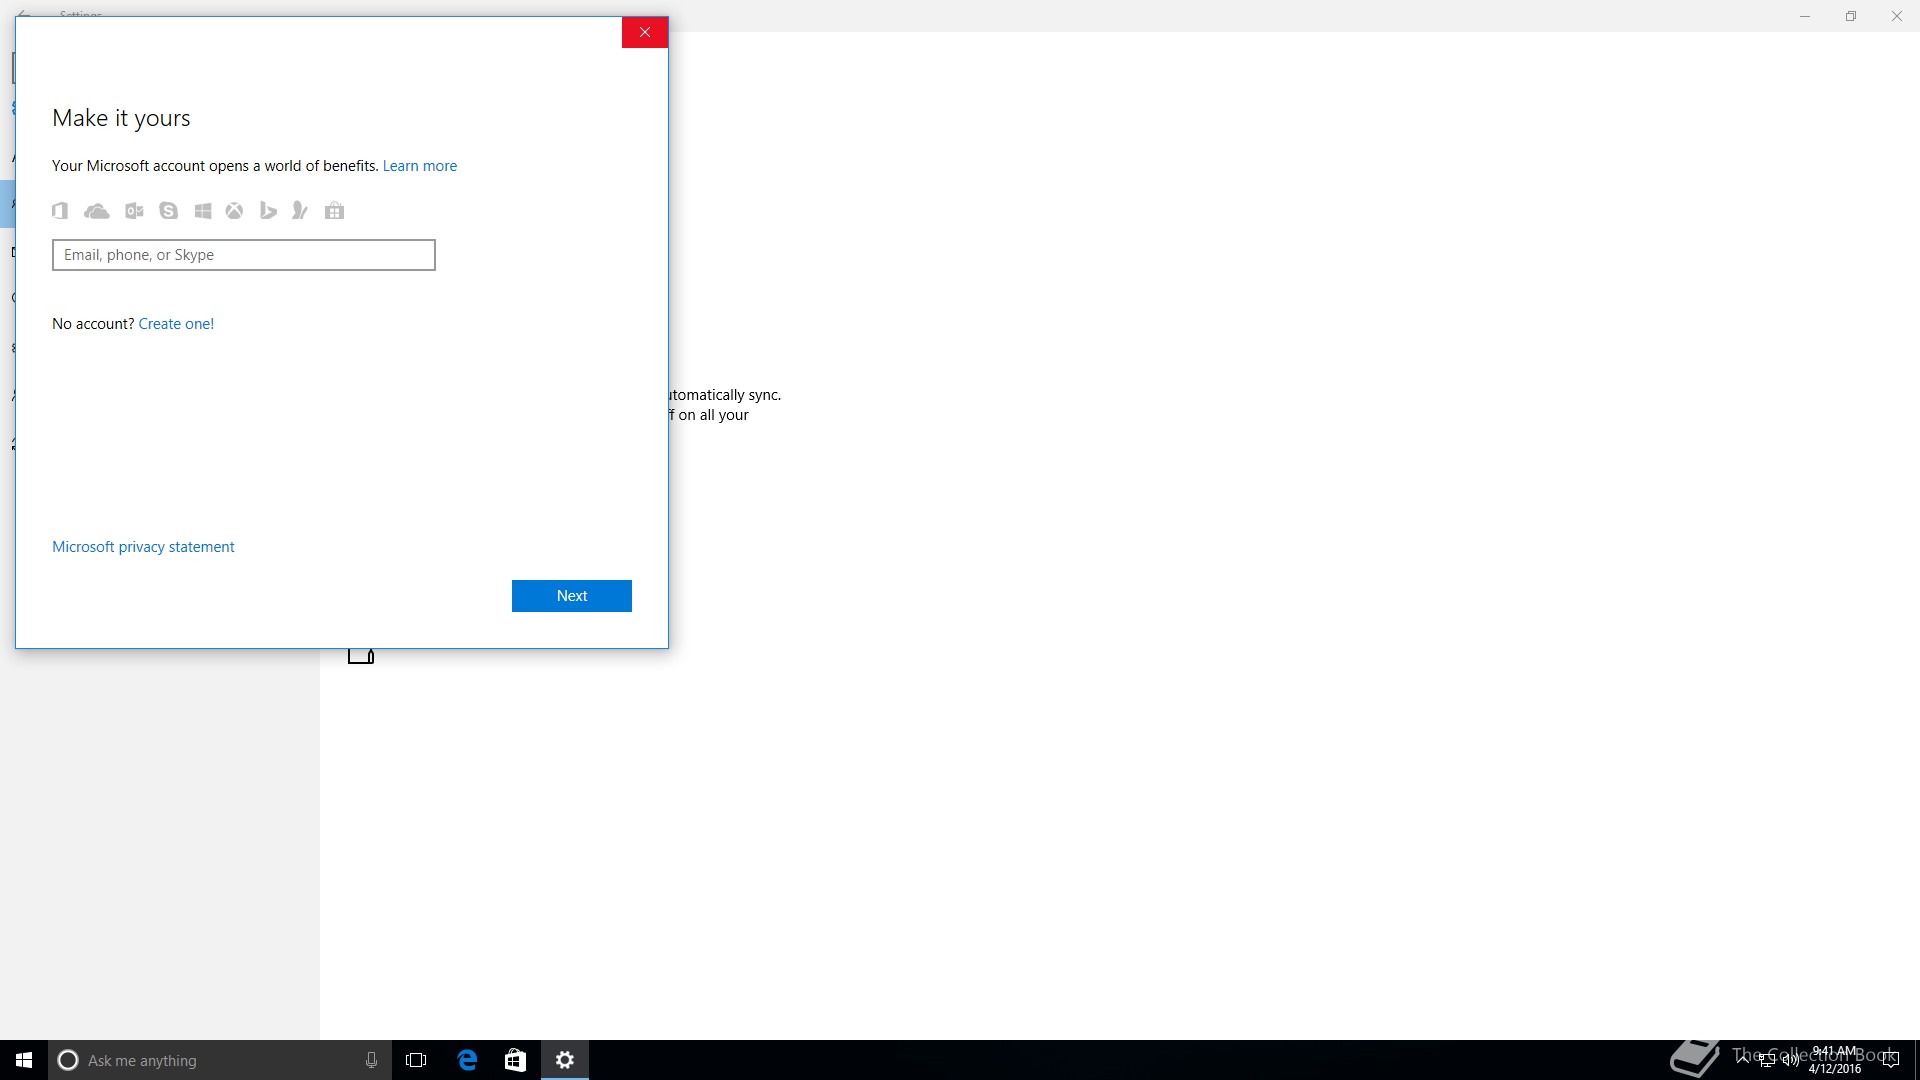The width and height of the screenshot is (1920, 1080).
Task: Follow the Create one! link
Action: tap(176, 324)
